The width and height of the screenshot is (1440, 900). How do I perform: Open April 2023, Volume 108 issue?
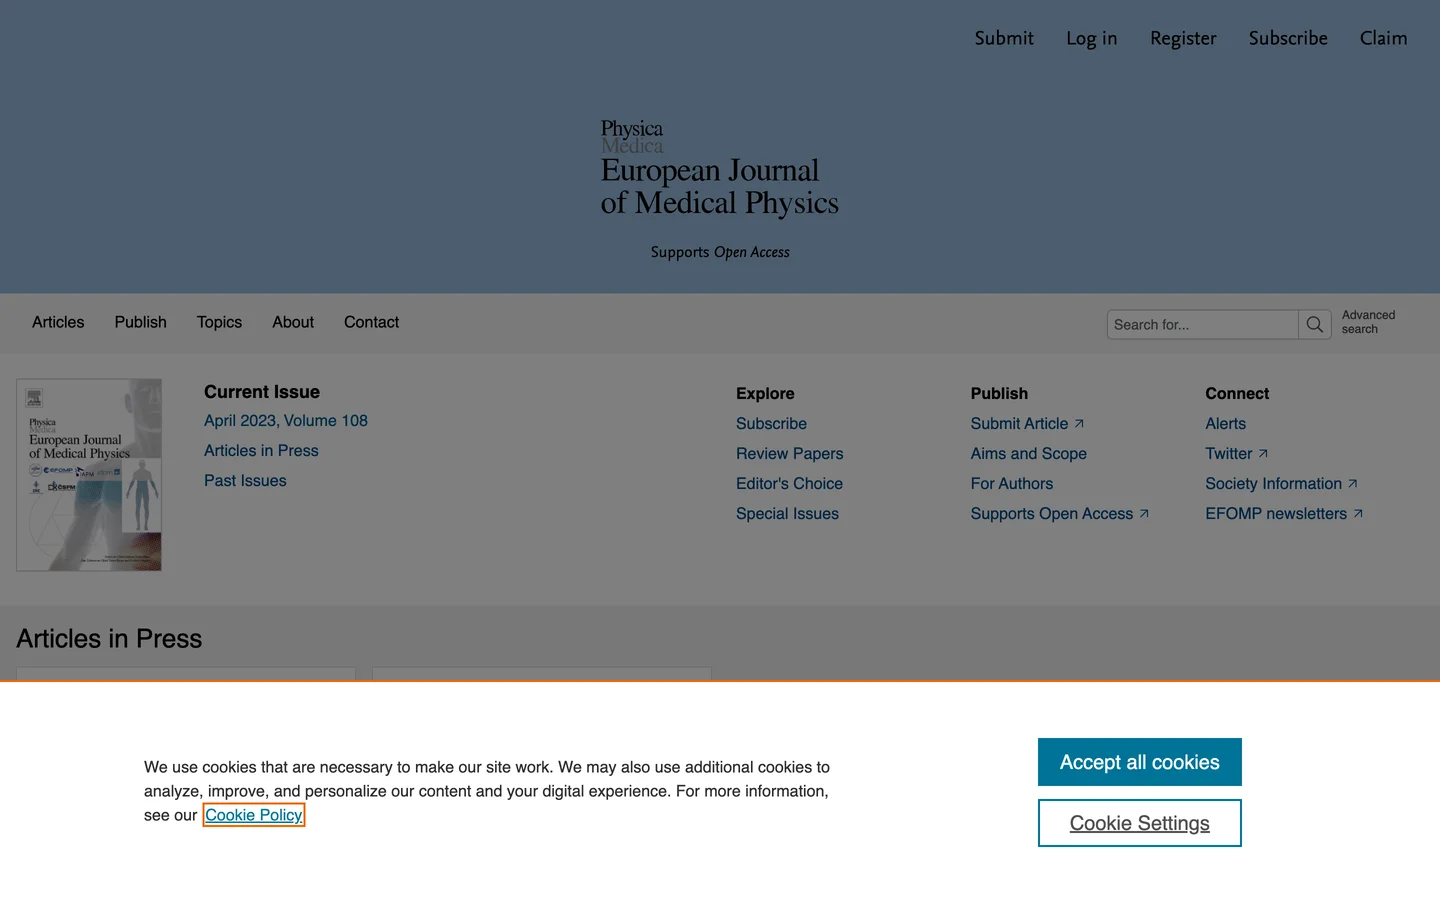(286, 421)
